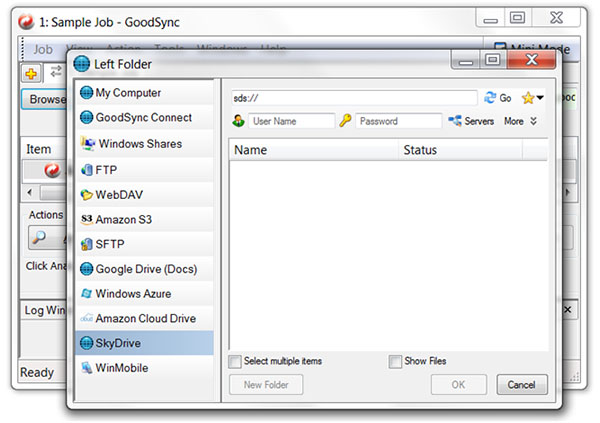Click the GoodSync job icon in item row
This screenshot has width=600, height=423.
point(52,170)
